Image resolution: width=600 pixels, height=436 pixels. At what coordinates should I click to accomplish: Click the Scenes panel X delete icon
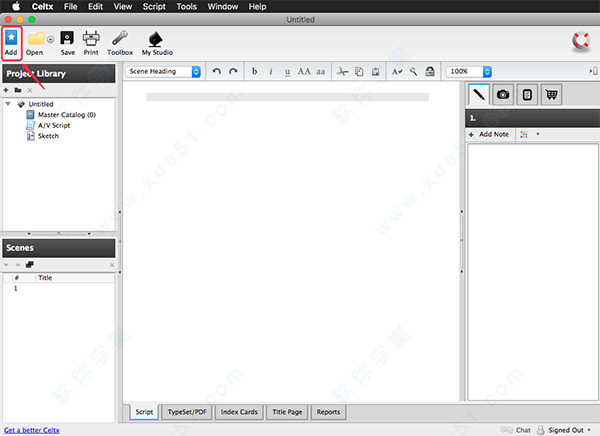(x=112, y=265)
